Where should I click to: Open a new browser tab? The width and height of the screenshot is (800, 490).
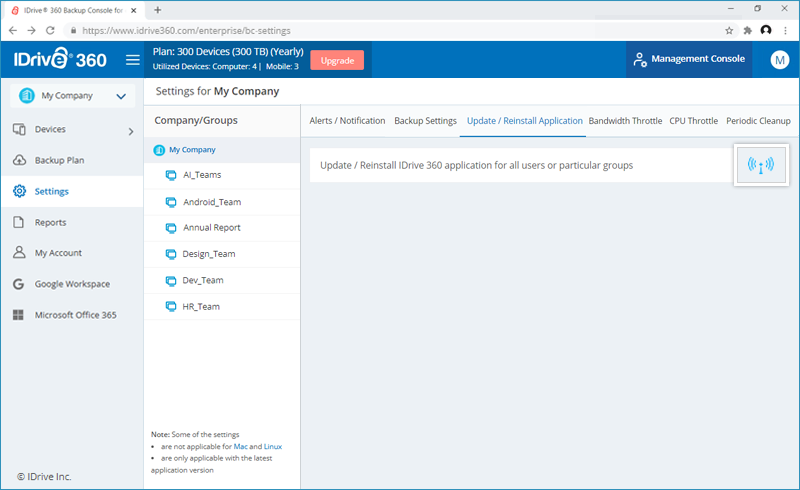158,10
